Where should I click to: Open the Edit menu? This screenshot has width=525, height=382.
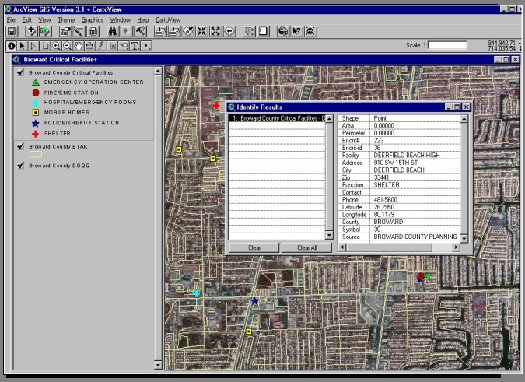tap(27, 20)
